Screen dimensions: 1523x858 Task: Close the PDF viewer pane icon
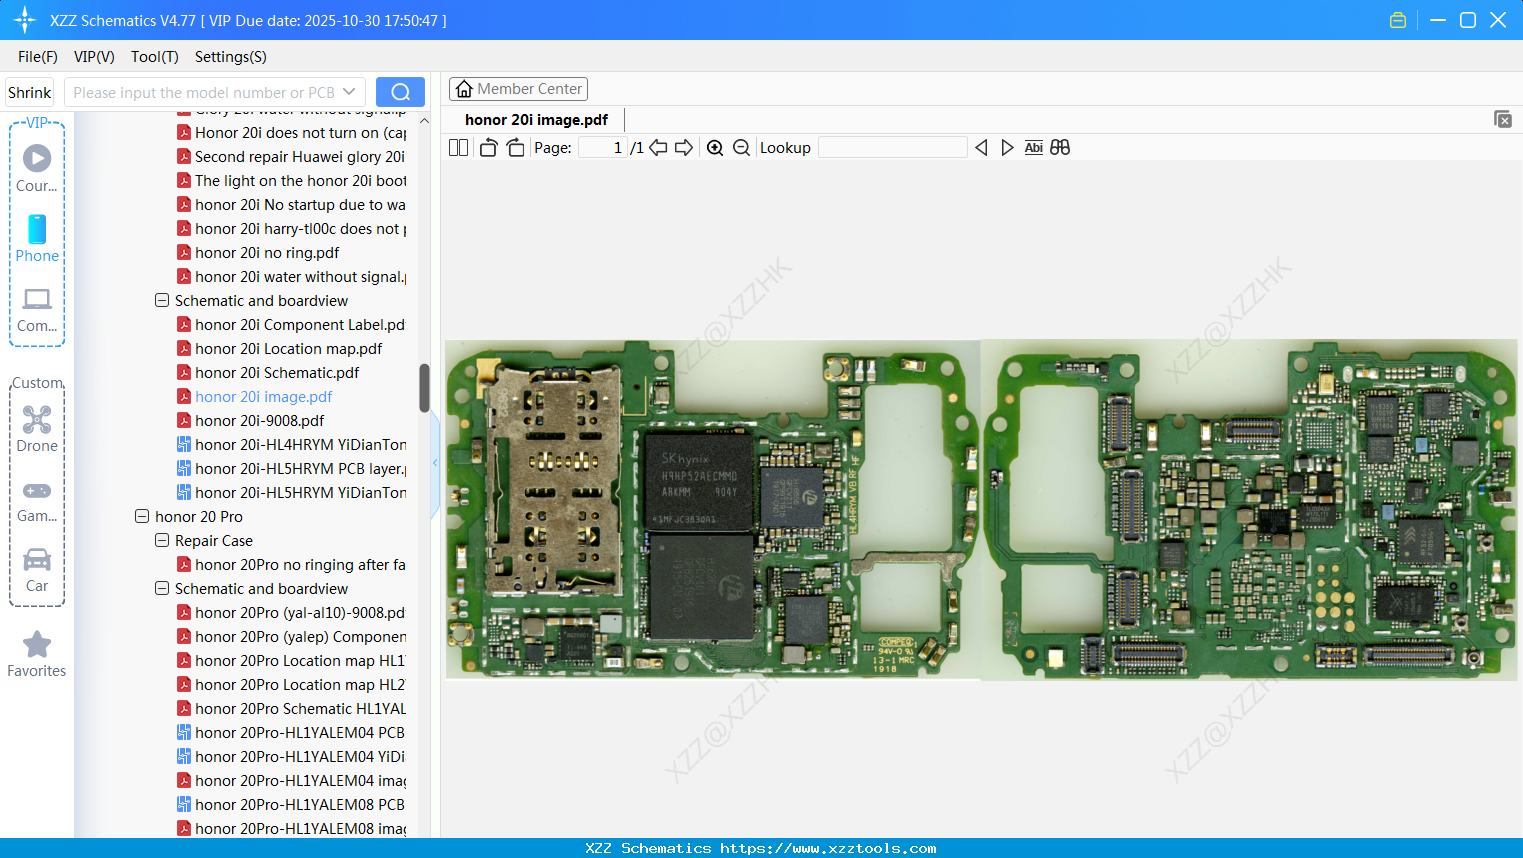pyautogui.click(x=1503, y=119)
